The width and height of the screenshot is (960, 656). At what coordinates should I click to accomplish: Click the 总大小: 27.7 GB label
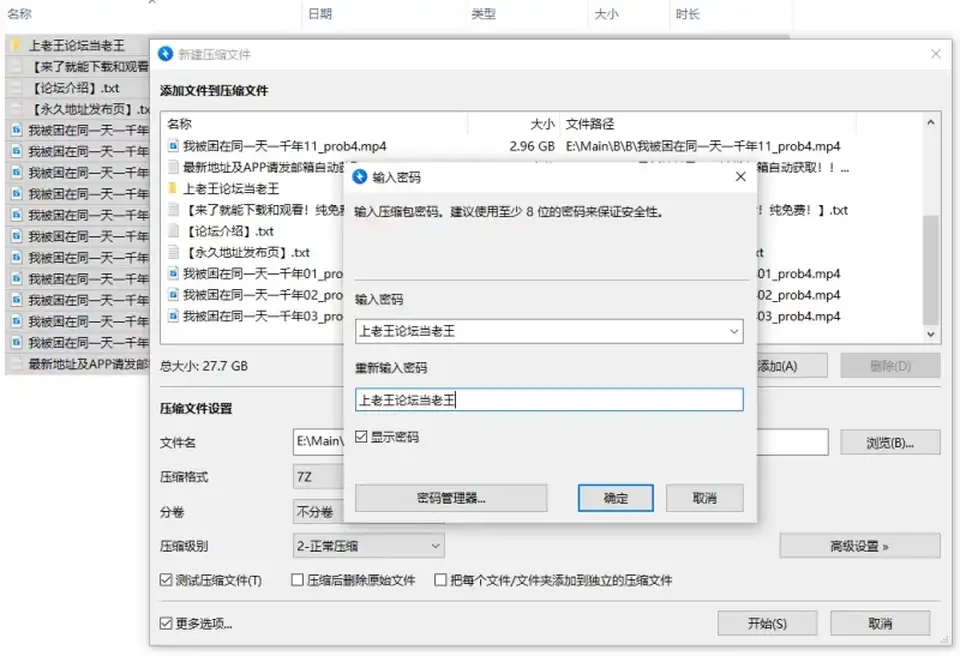[x=204, y=366]
